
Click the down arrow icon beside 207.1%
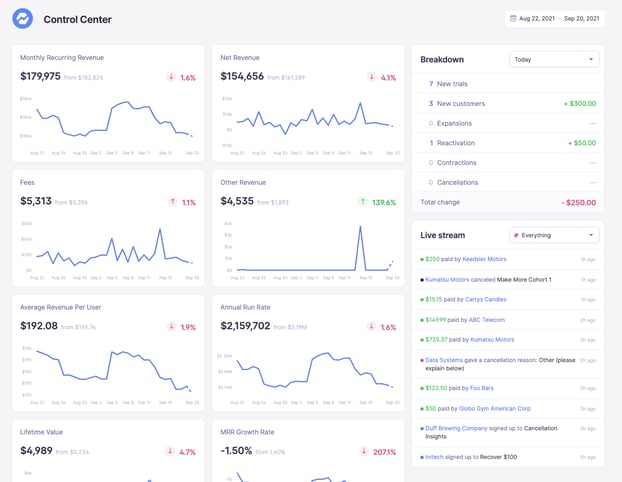364,451
